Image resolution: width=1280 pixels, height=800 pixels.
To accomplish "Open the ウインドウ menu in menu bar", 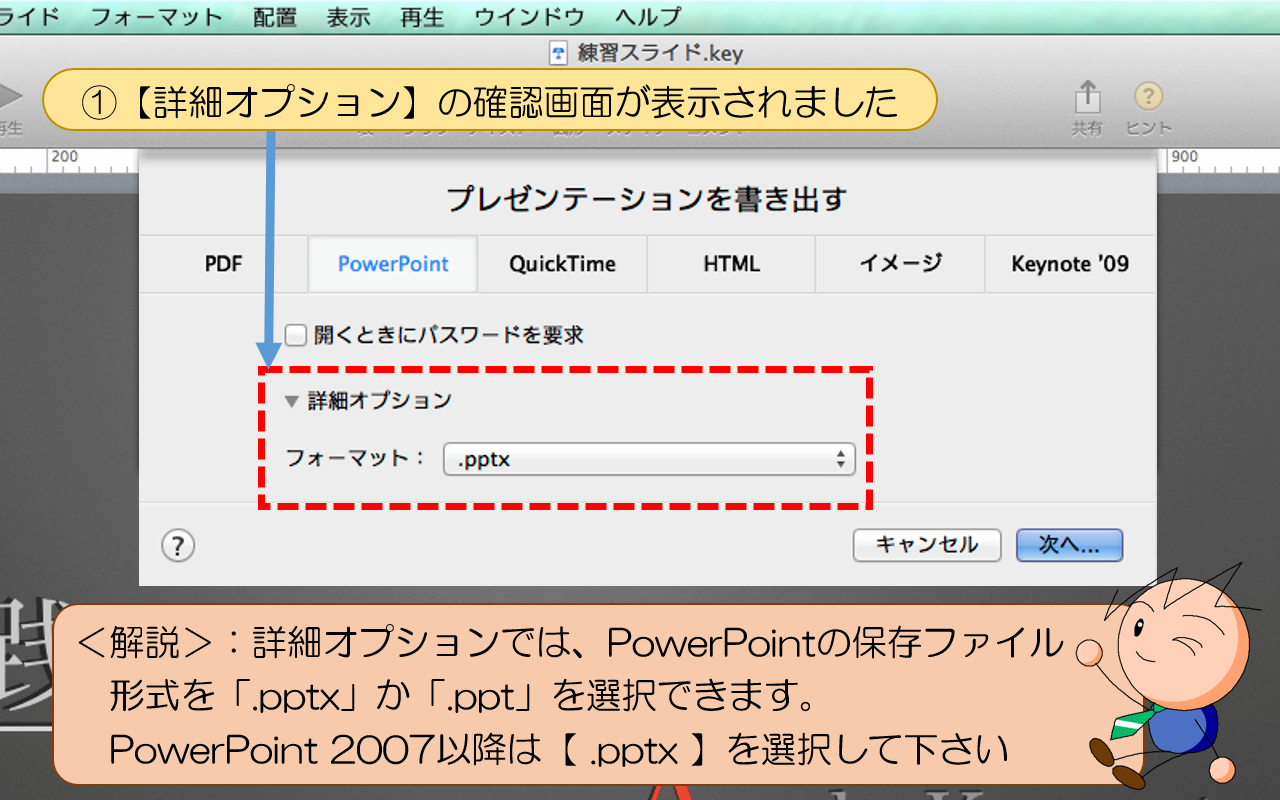I will pyautogui.click(x=529, y=17).
